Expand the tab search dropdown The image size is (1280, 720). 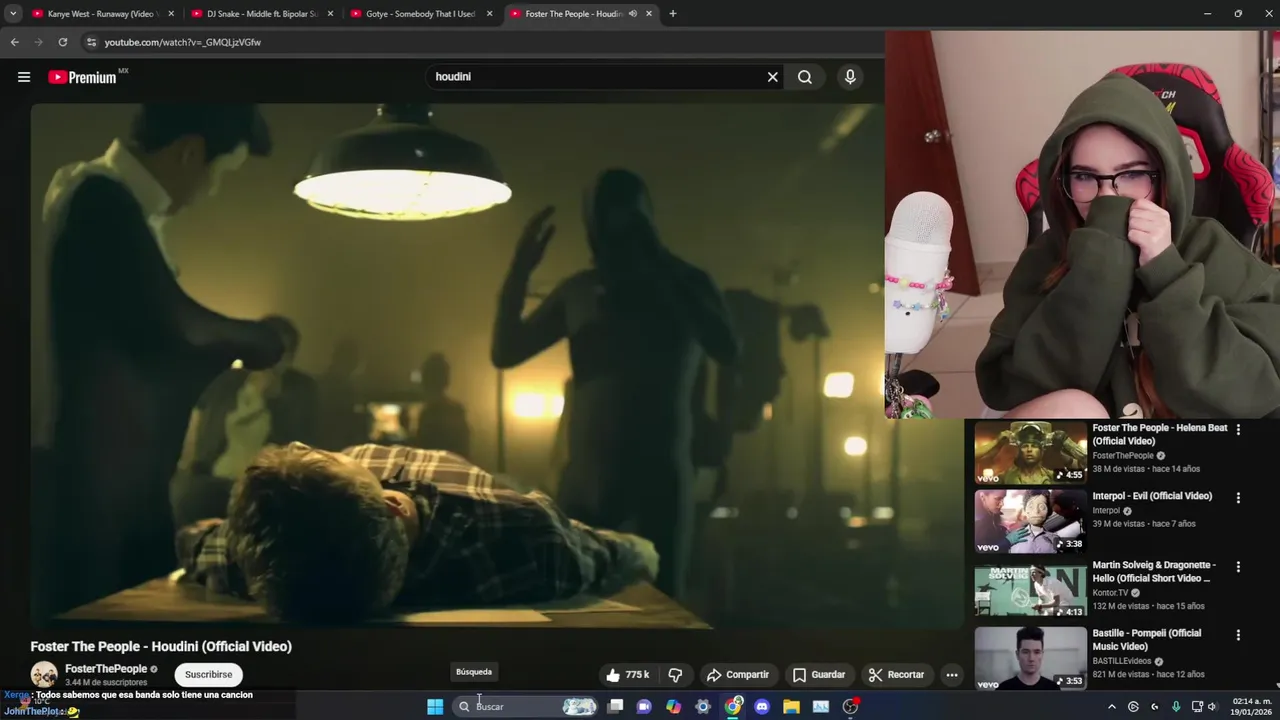13,14
